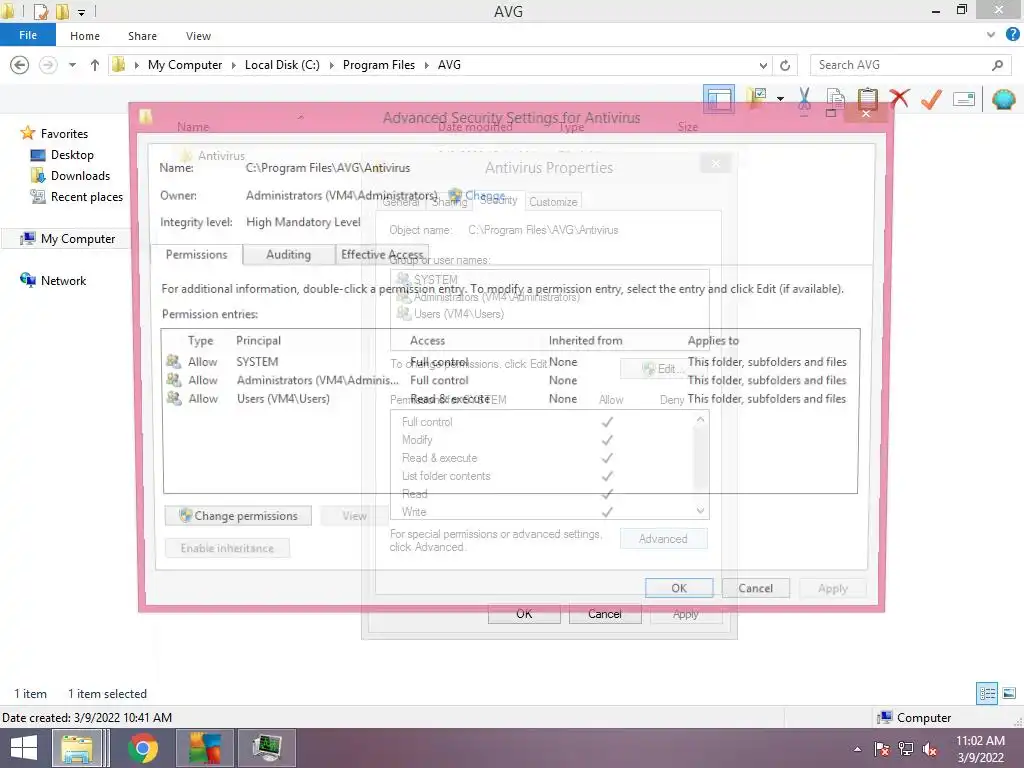Expand the chevron after Local Disk (C:) breadcrumb
This screenshot has height=768, width=1024.
coord(331,65)
